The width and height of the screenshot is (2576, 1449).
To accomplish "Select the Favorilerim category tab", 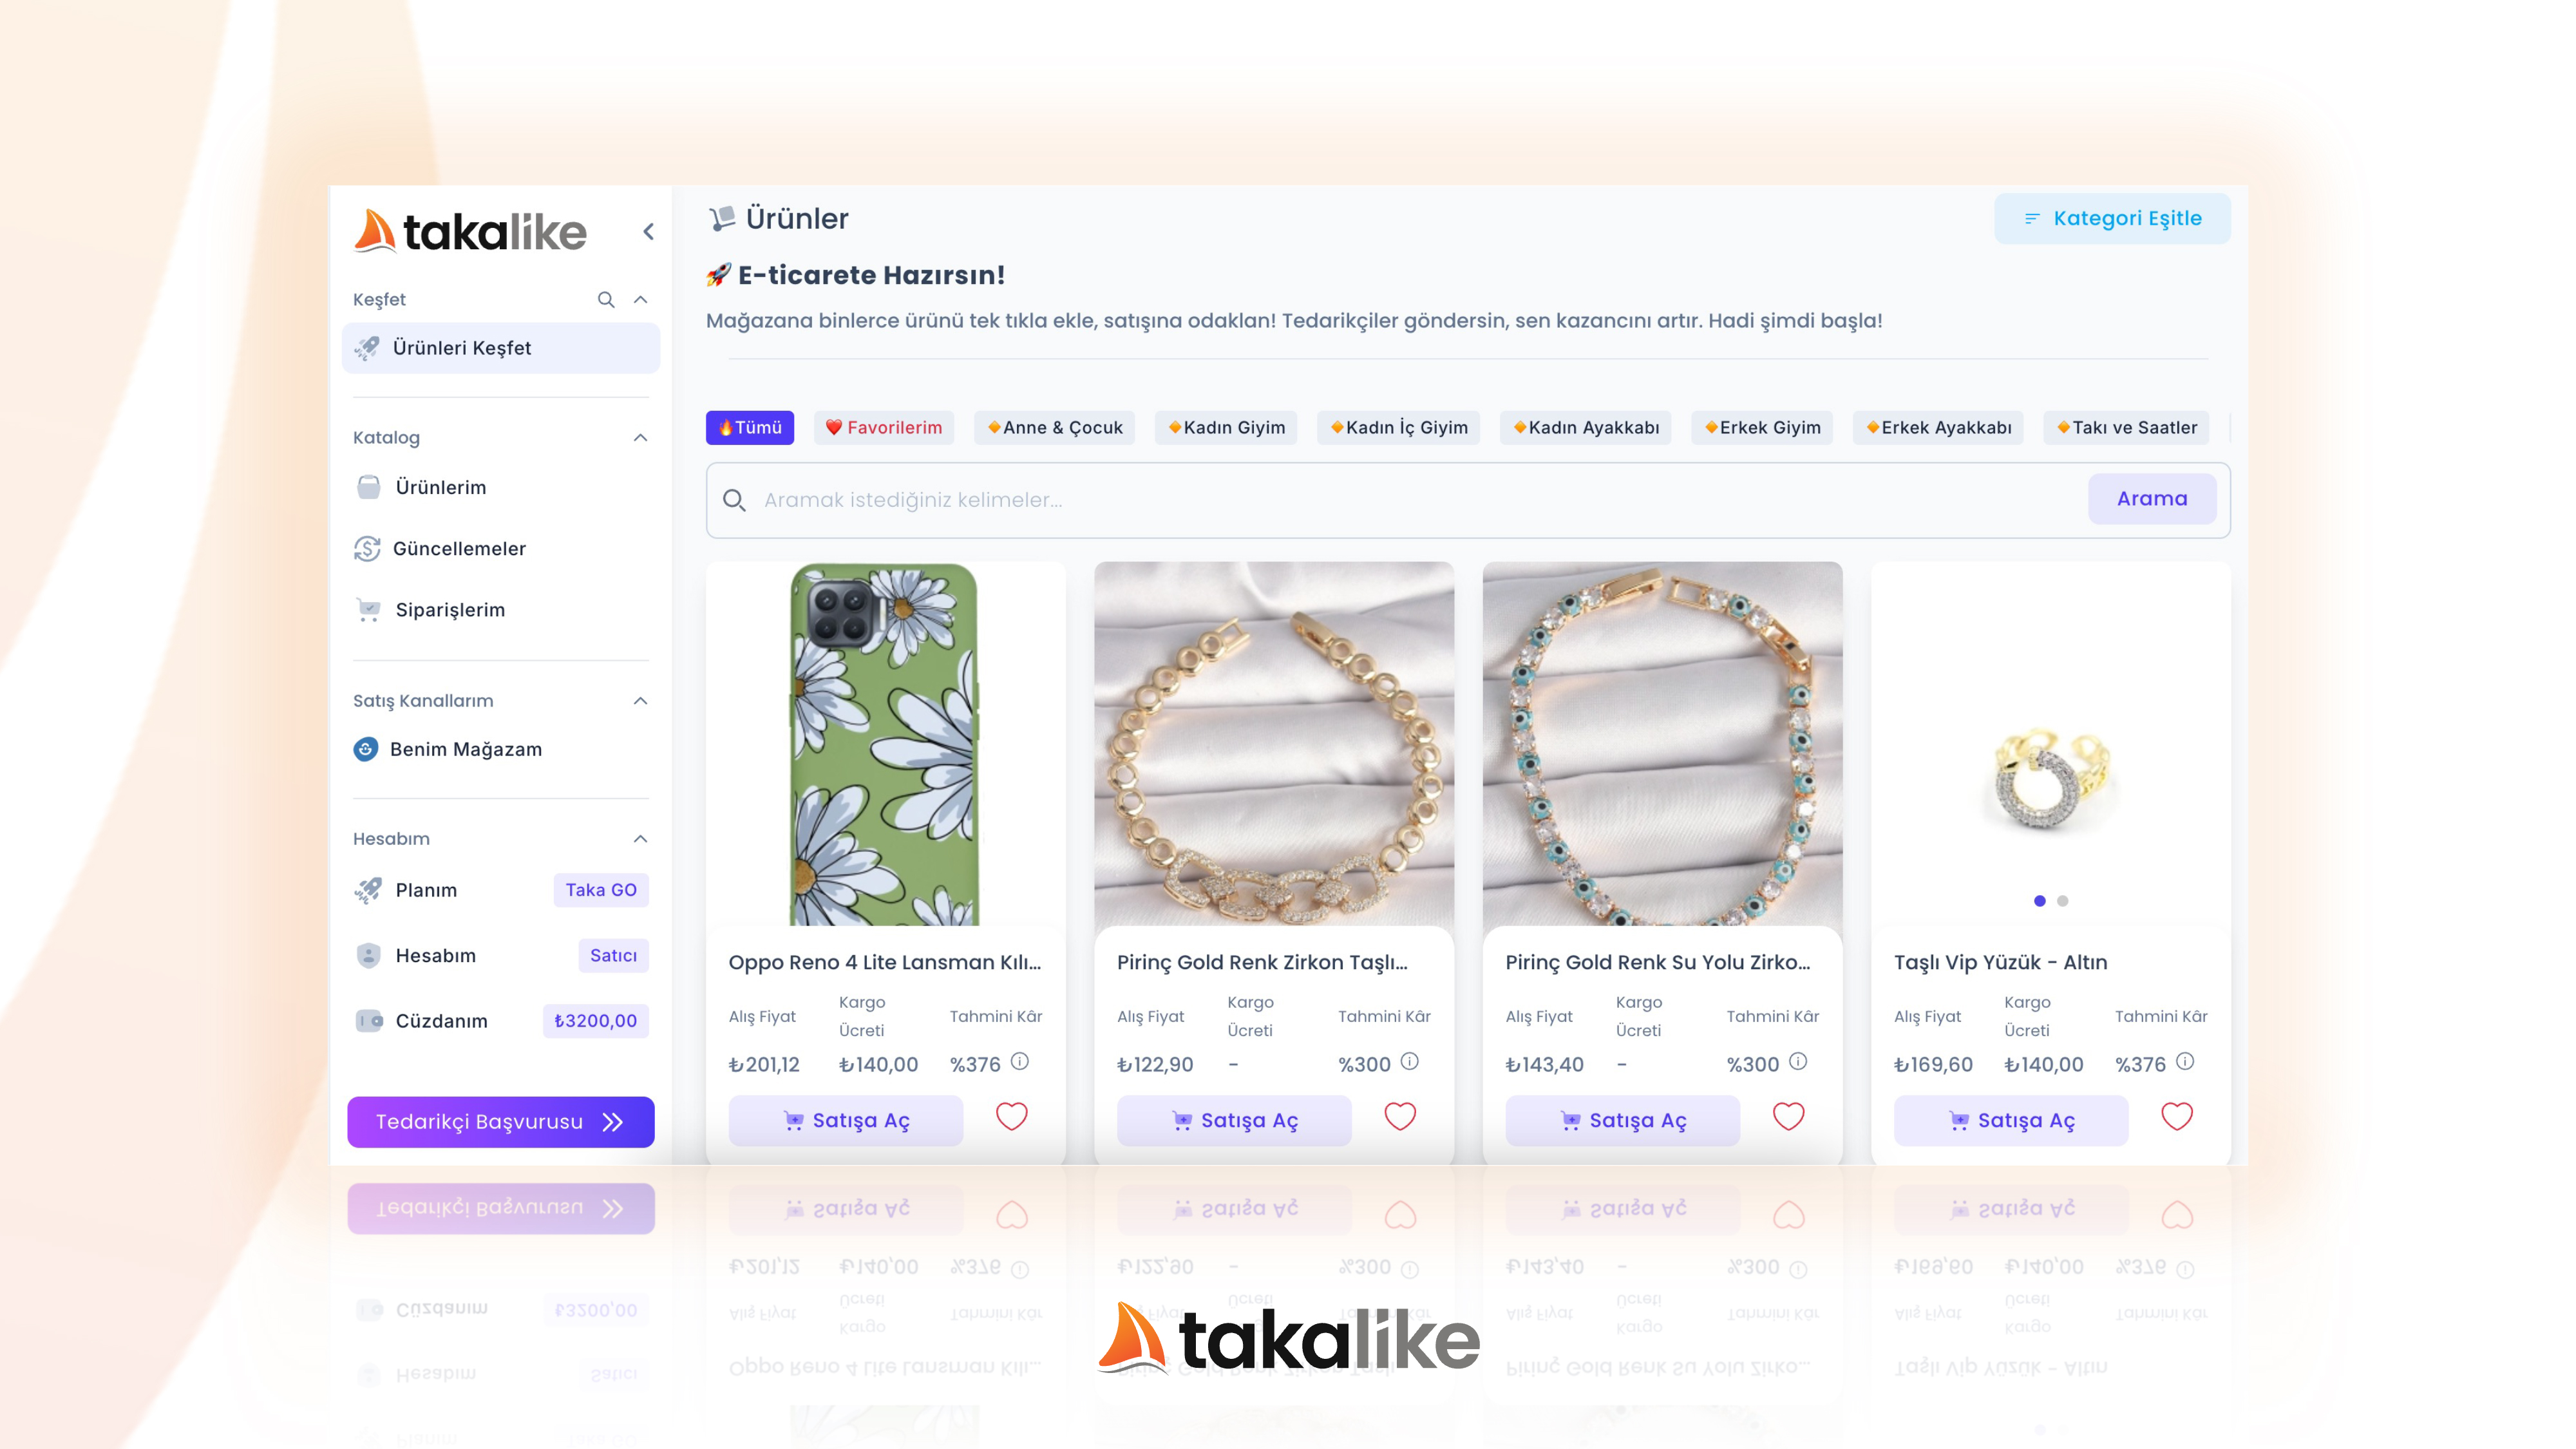I will click(x=884, y=428).
